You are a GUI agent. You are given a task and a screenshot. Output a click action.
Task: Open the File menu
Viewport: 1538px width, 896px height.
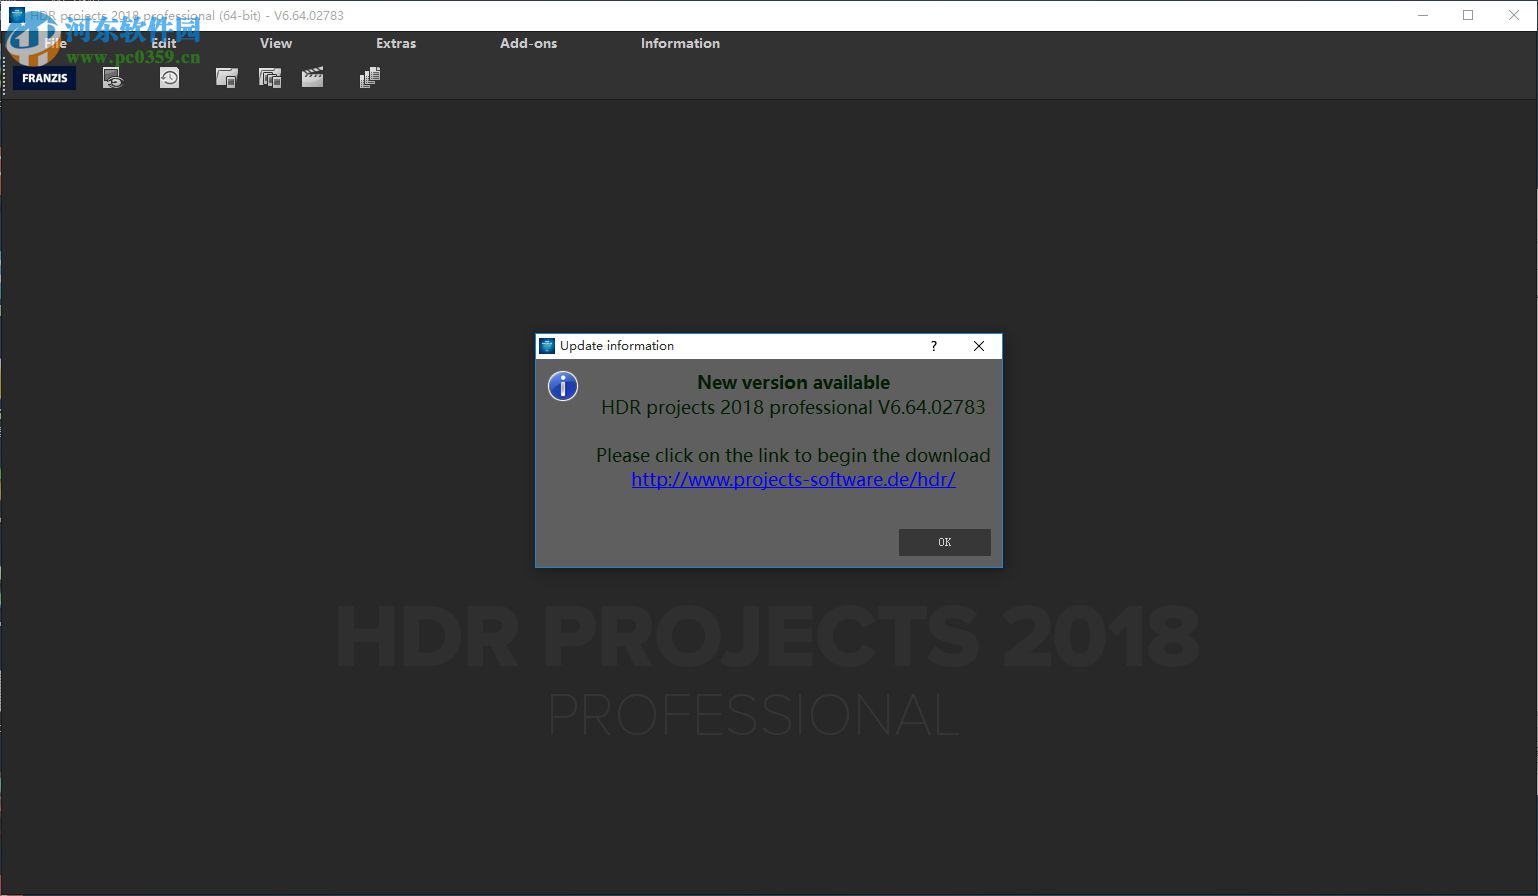53,43
